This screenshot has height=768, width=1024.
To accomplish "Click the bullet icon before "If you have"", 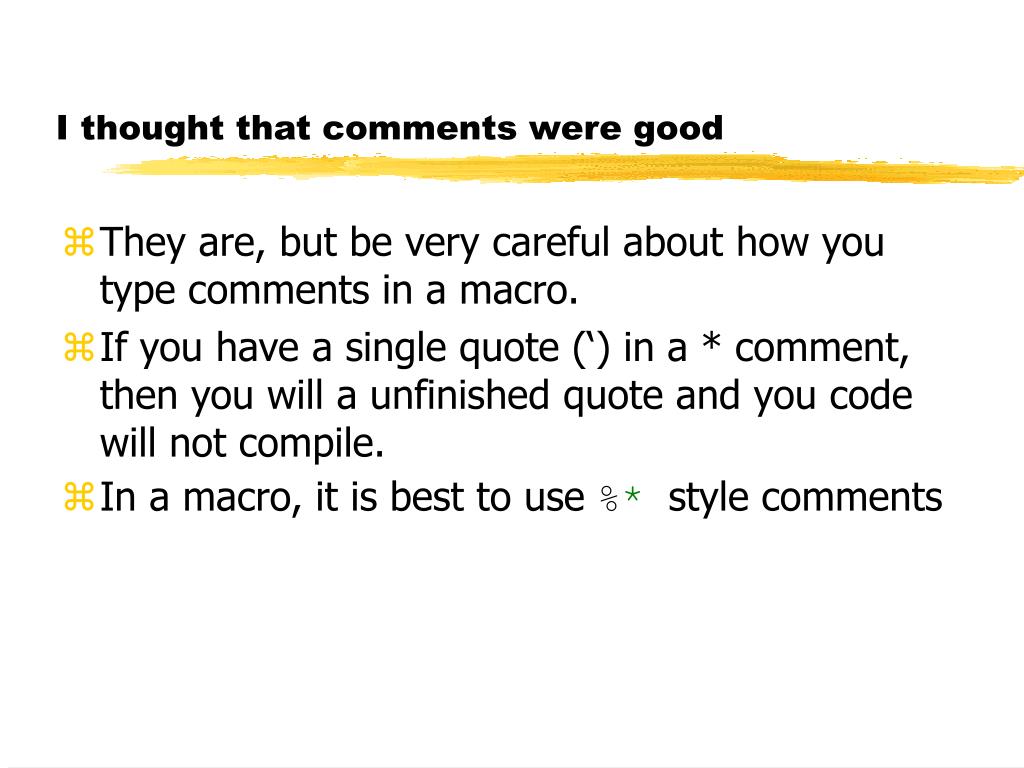I will click(79, 347).
